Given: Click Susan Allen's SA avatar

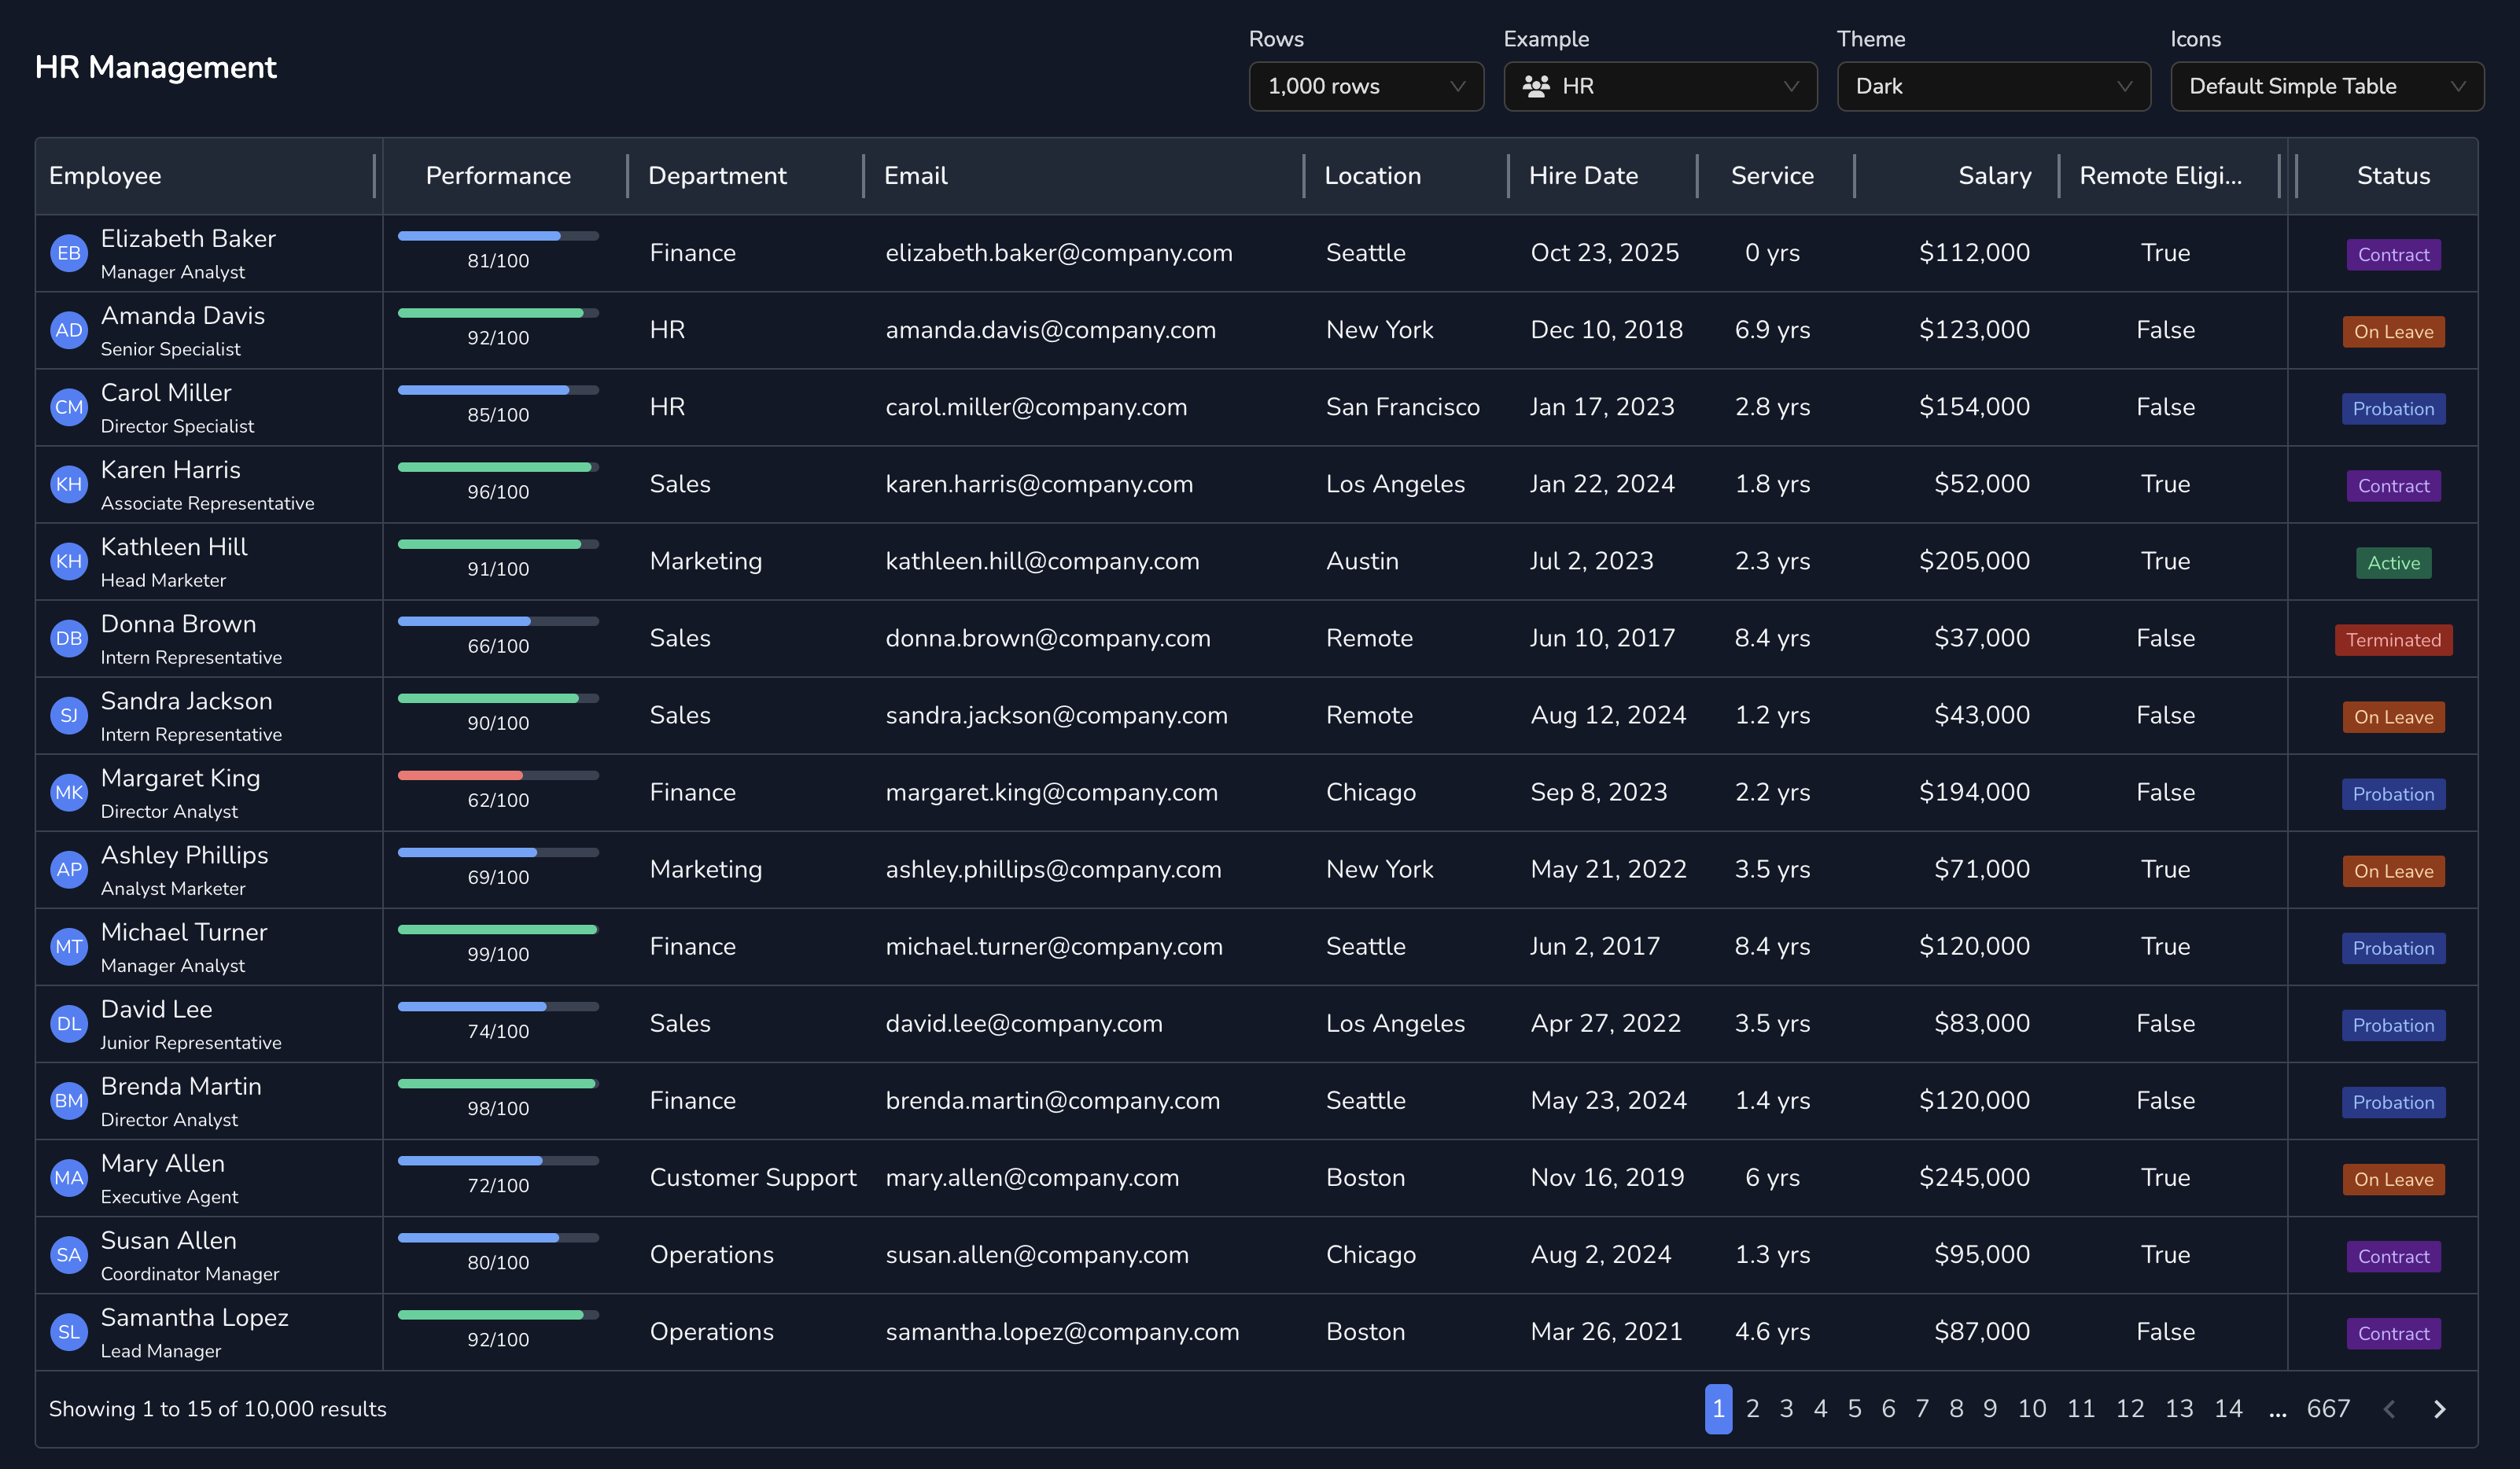Looking at the screenshot, I should (69, 1254).
